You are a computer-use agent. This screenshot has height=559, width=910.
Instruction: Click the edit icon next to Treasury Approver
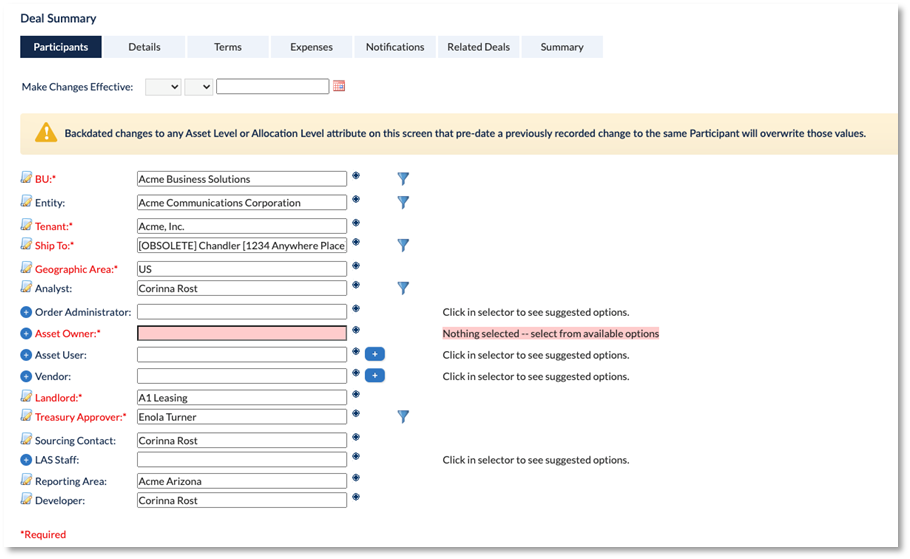click(x=26, y=416)
